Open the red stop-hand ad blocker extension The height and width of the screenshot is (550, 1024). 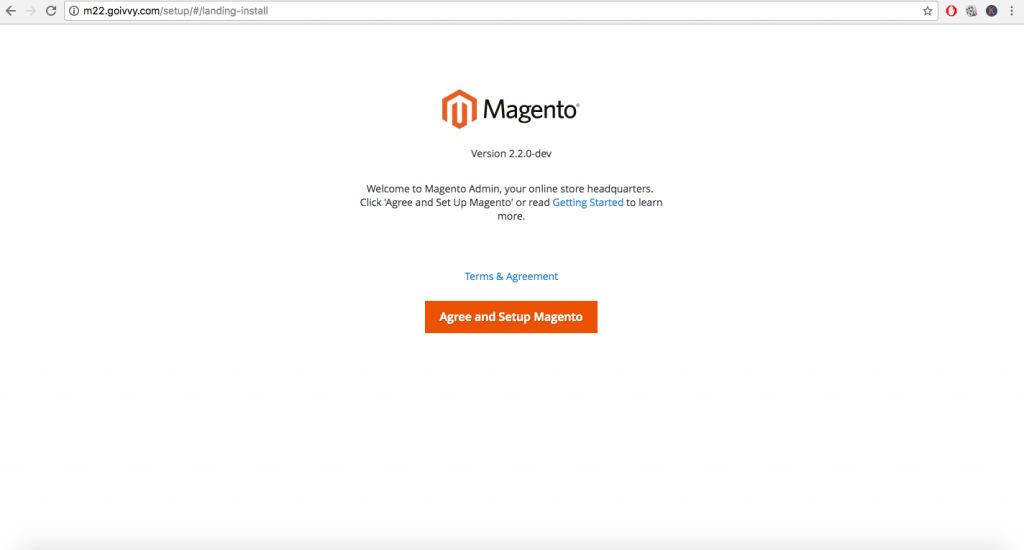[x=951, y=11]
